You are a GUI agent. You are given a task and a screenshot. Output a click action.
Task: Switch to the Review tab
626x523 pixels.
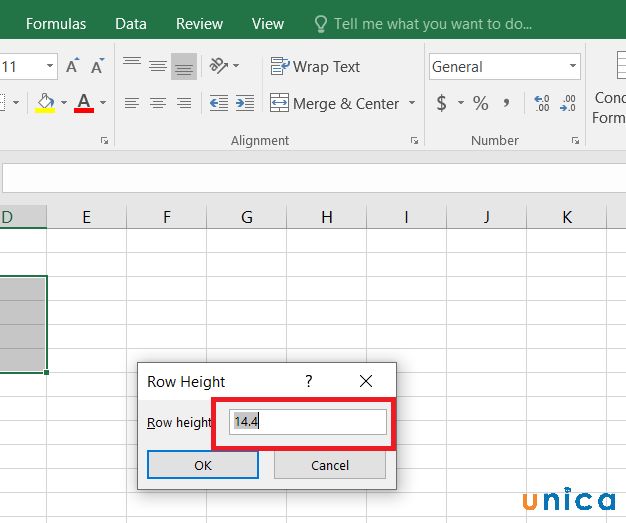pyautogui.click(x=199, y=23)
